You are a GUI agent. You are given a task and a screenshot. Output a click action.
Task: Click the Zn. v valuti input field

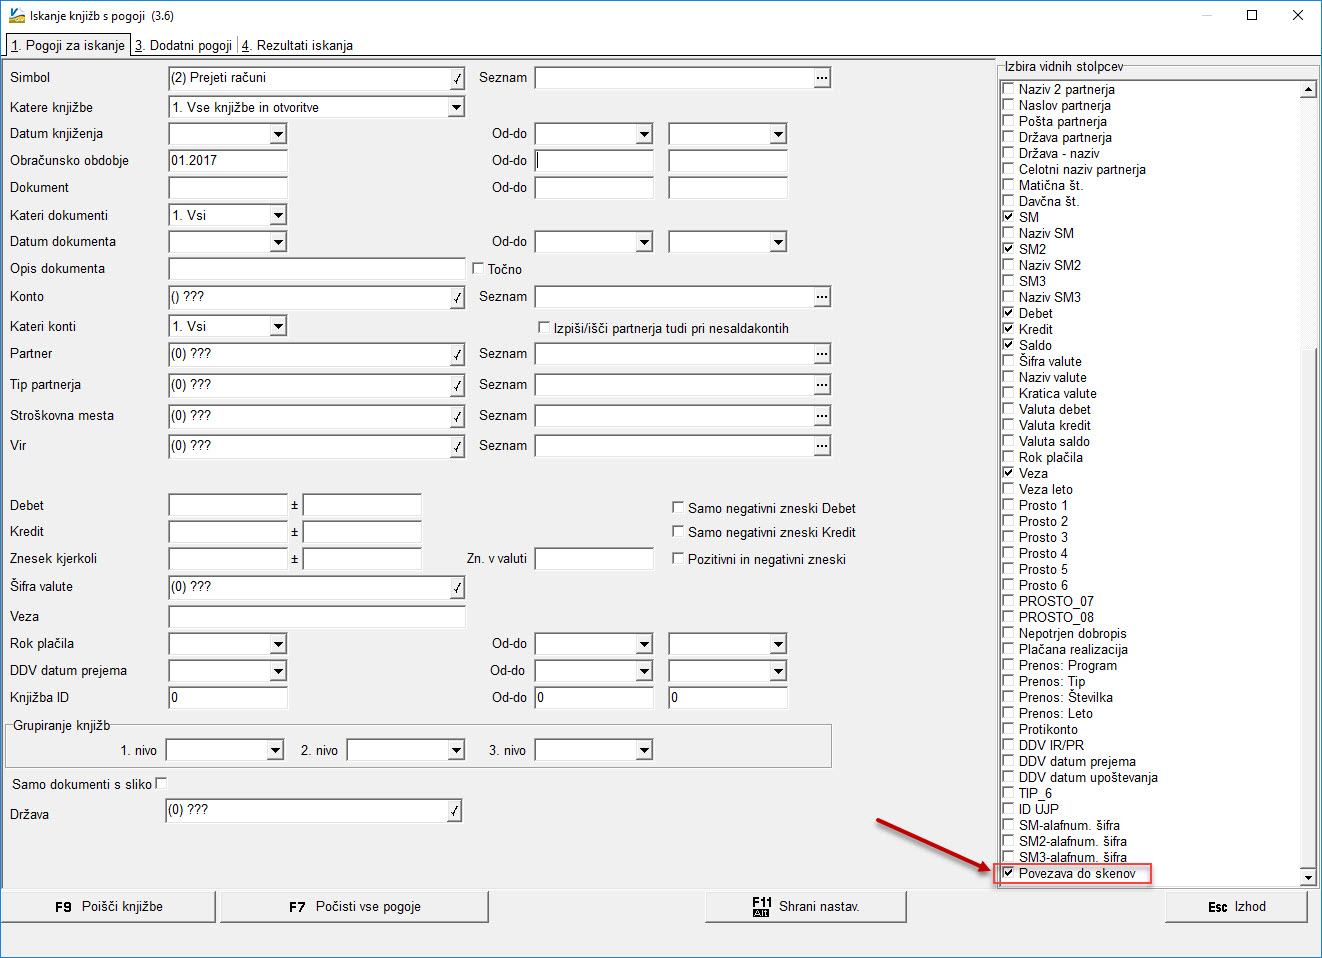coord(594,559)
